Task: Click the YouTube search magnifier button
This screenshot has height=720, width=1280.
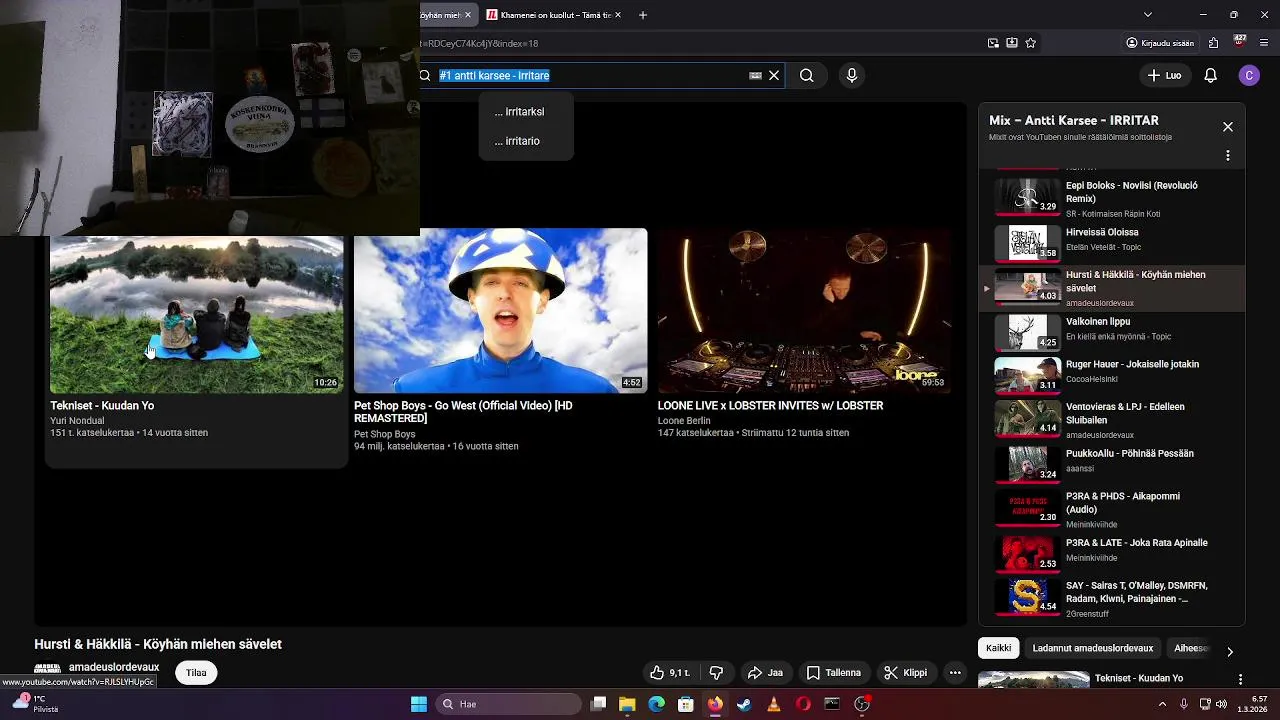Action: 806,75
